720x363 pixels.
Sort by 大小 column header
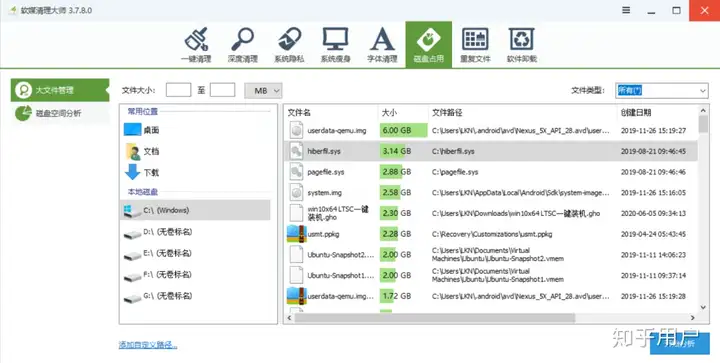[x=403, y=112]
